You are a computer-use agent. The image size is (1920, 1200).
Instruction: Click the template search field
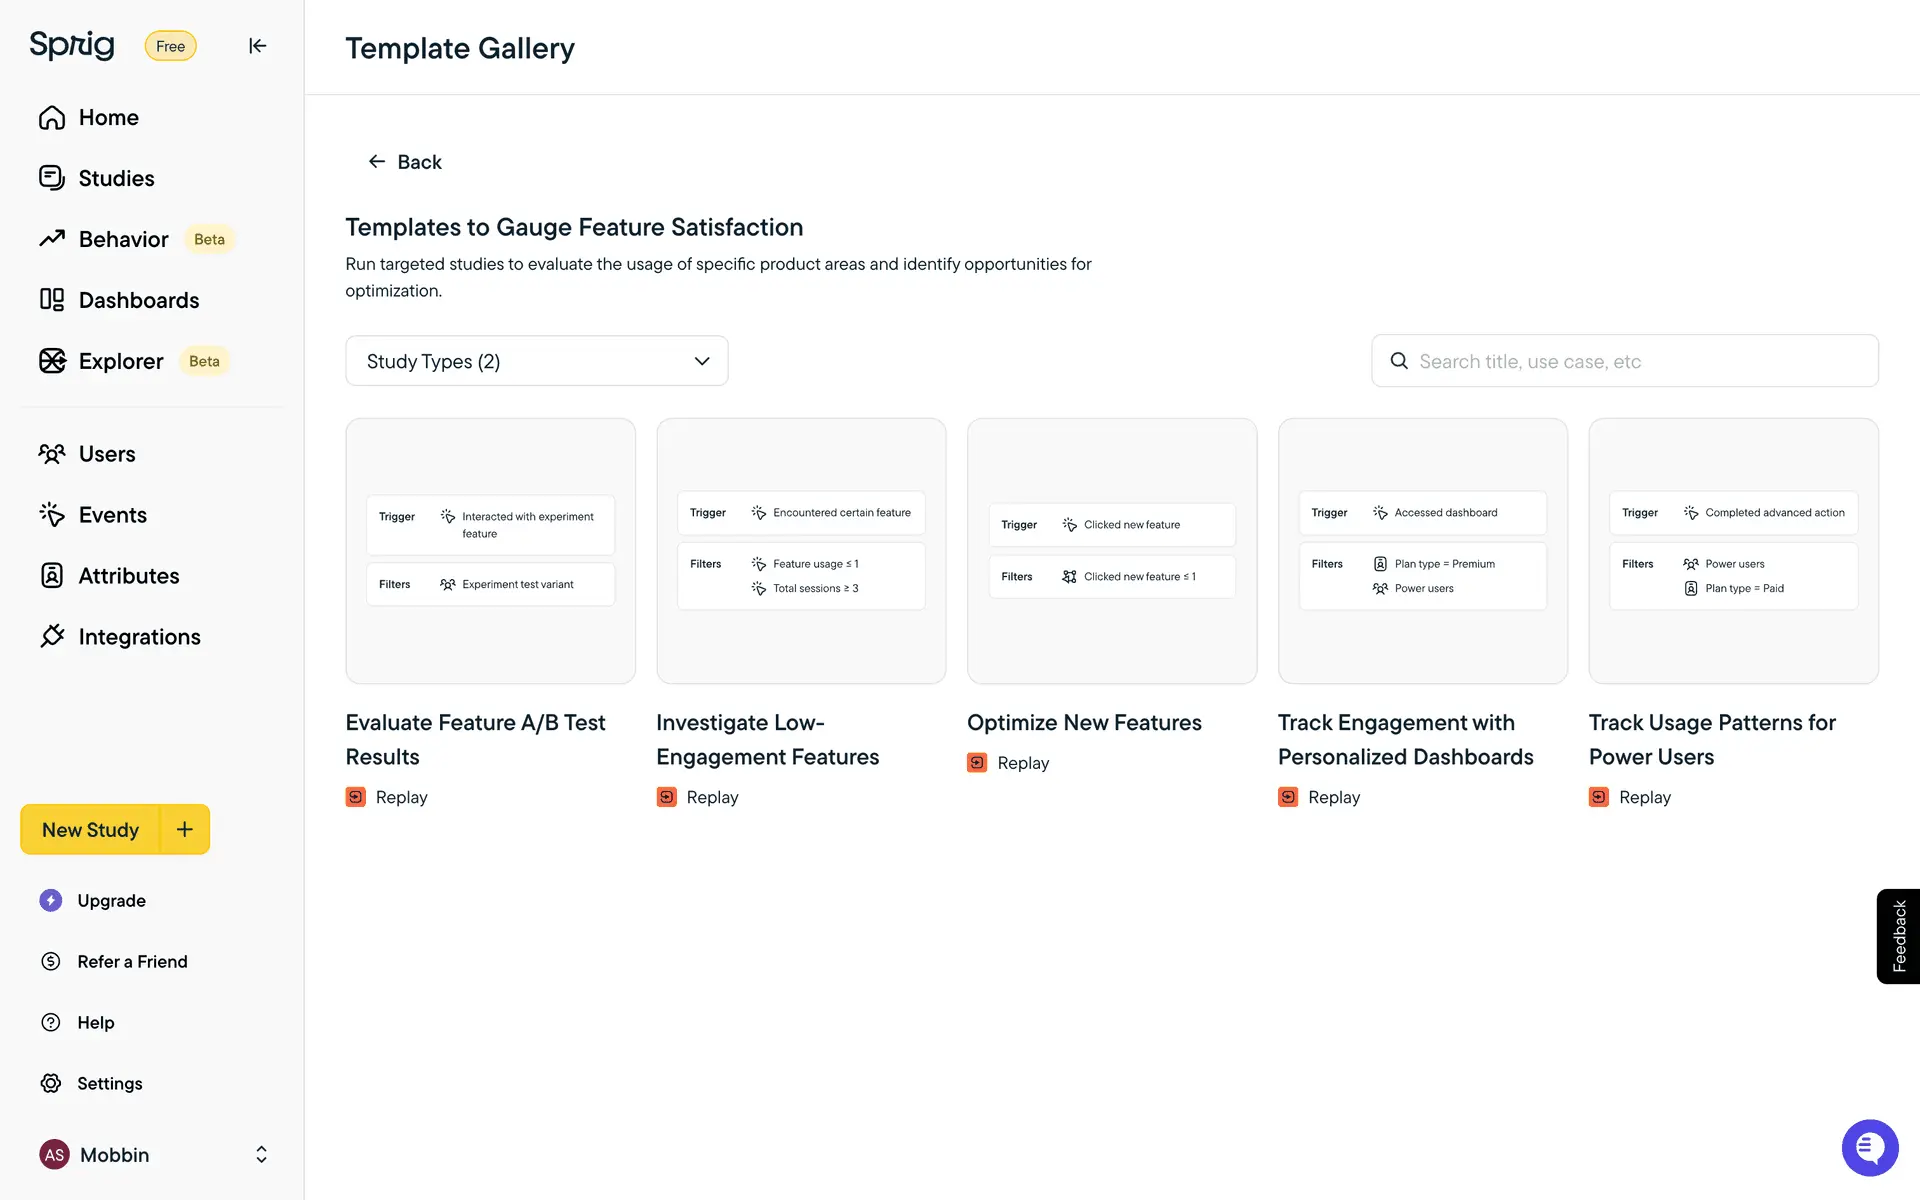point(1640,361)
